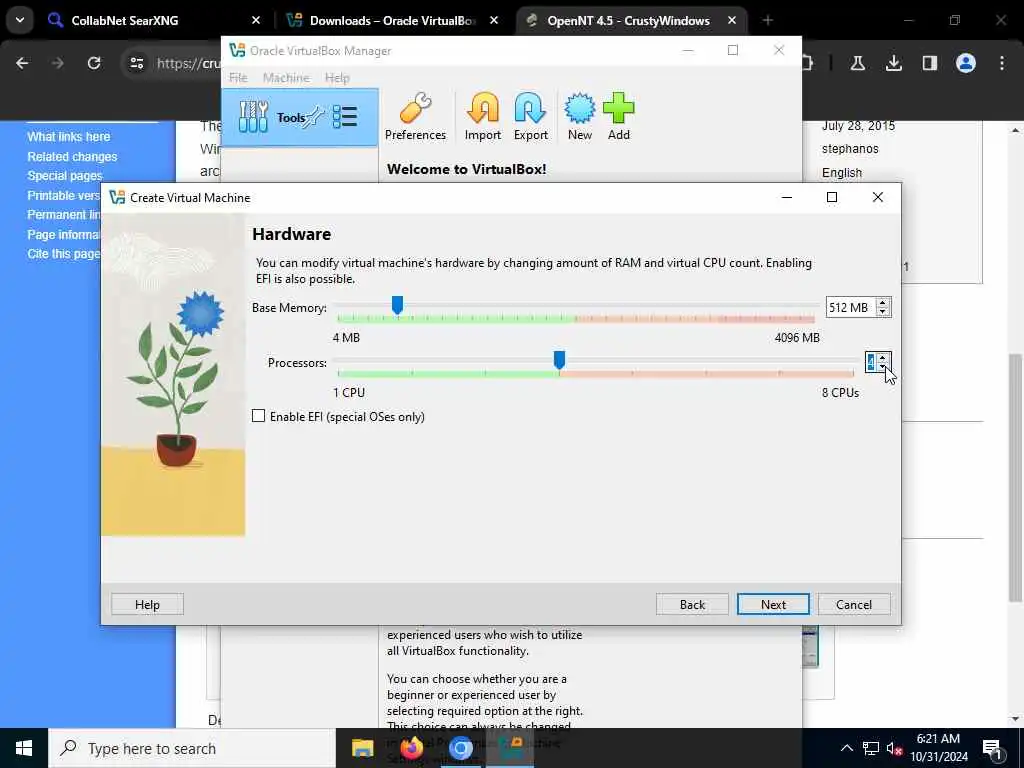The height and width of the screenshot is (768, 1024).
Task: Open the Help menu in VirtualBox Manager
Action: pyautogui.click(x=337, y=78)
